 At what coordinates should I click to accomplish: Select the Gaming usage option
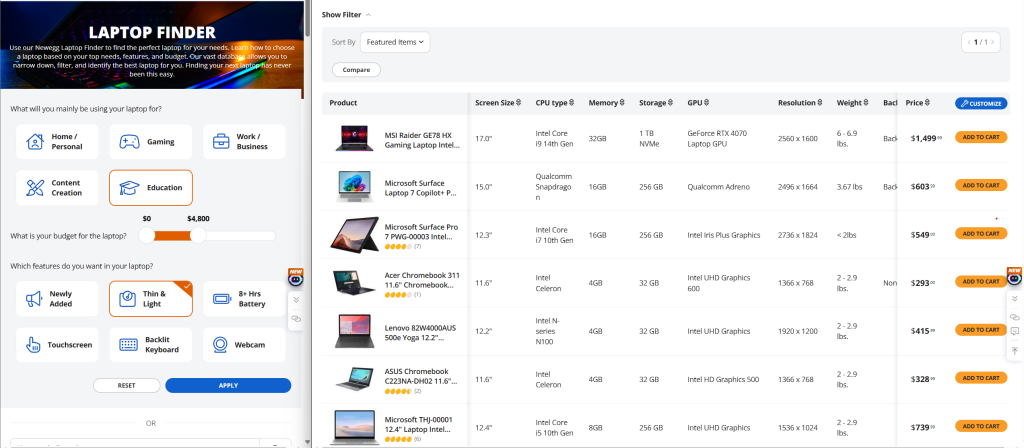tap(150, 142)
